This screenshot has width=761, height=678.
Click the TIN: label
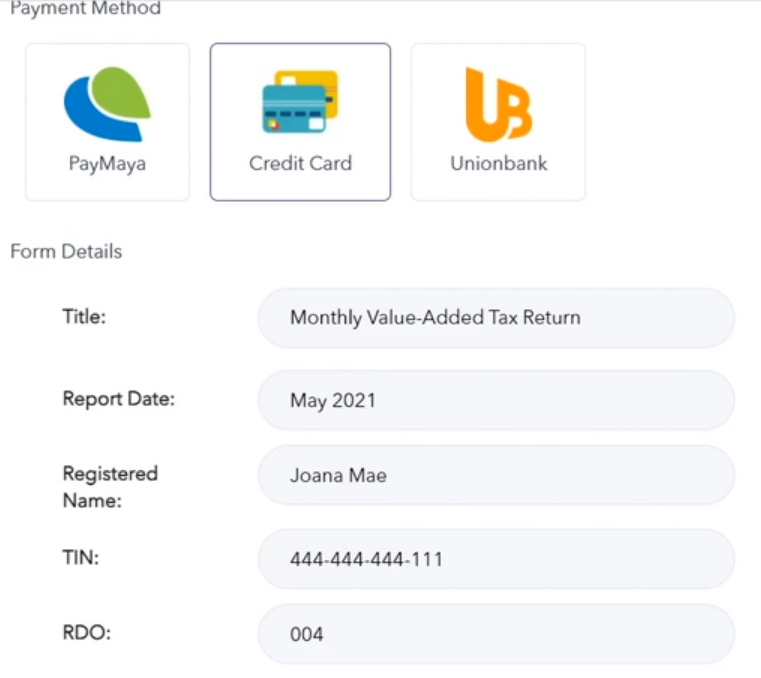[x=81, y=557]
